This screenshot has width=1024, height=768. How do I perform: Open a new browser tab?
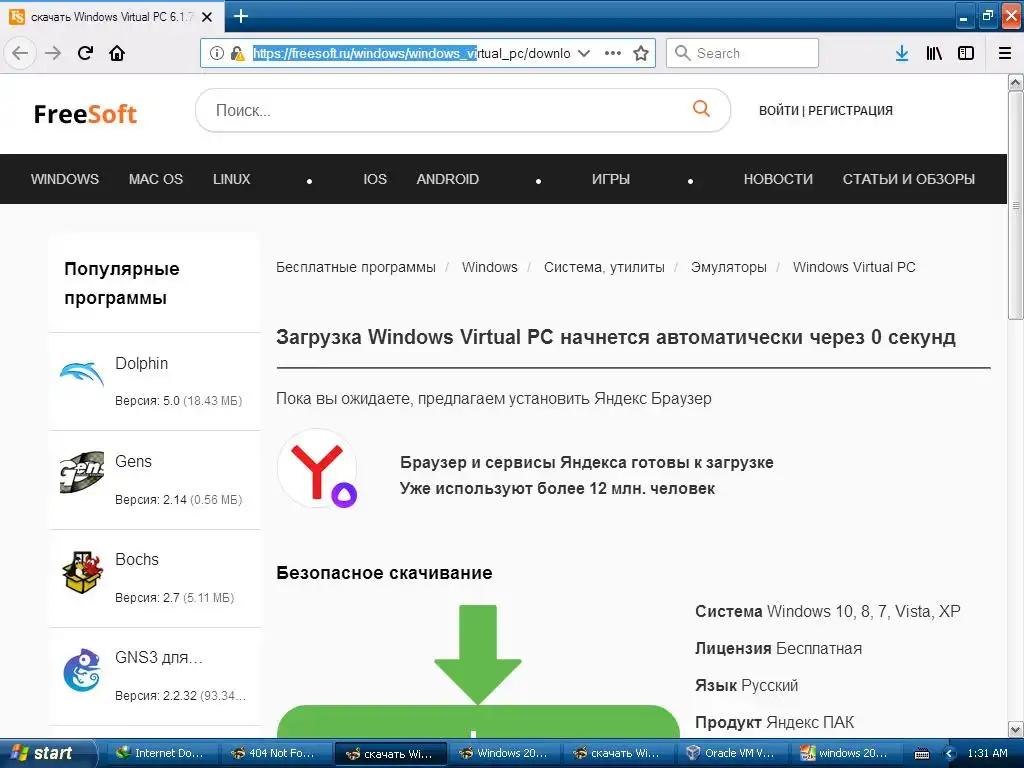(x=240, y=16)
